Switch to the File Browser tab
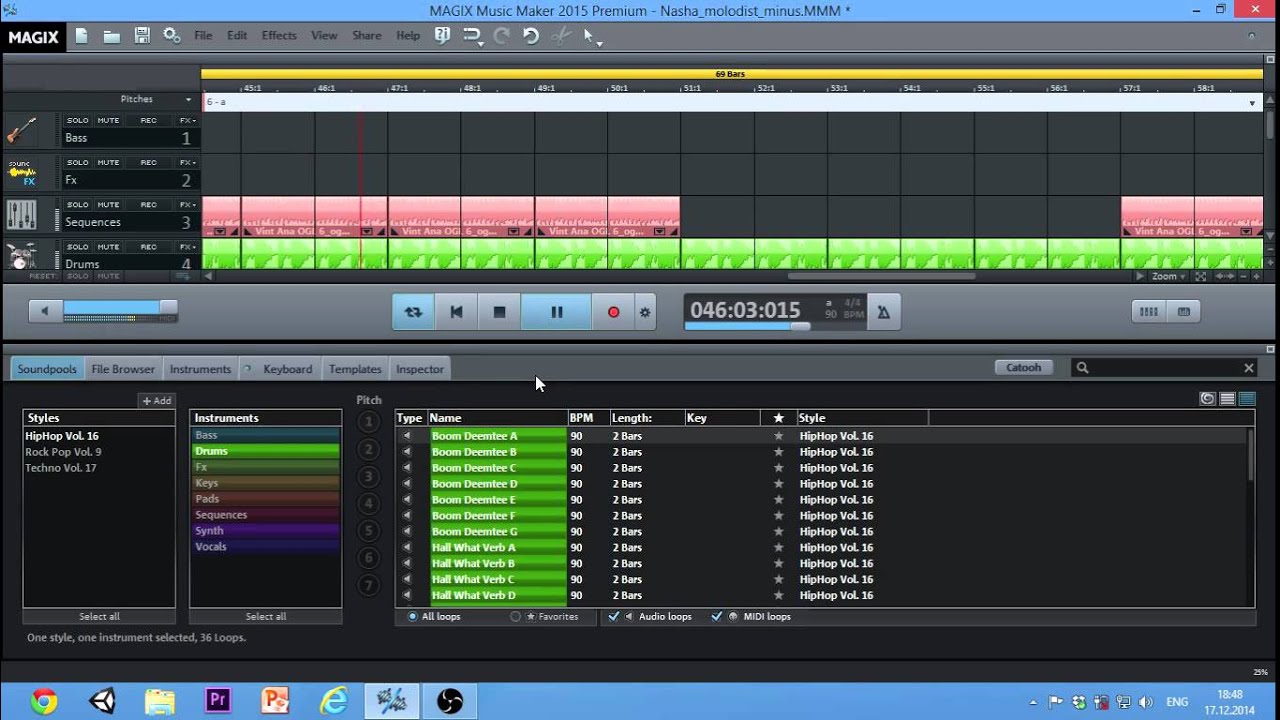This screenshot has height=720, width=1280. [x=123, y=369]
